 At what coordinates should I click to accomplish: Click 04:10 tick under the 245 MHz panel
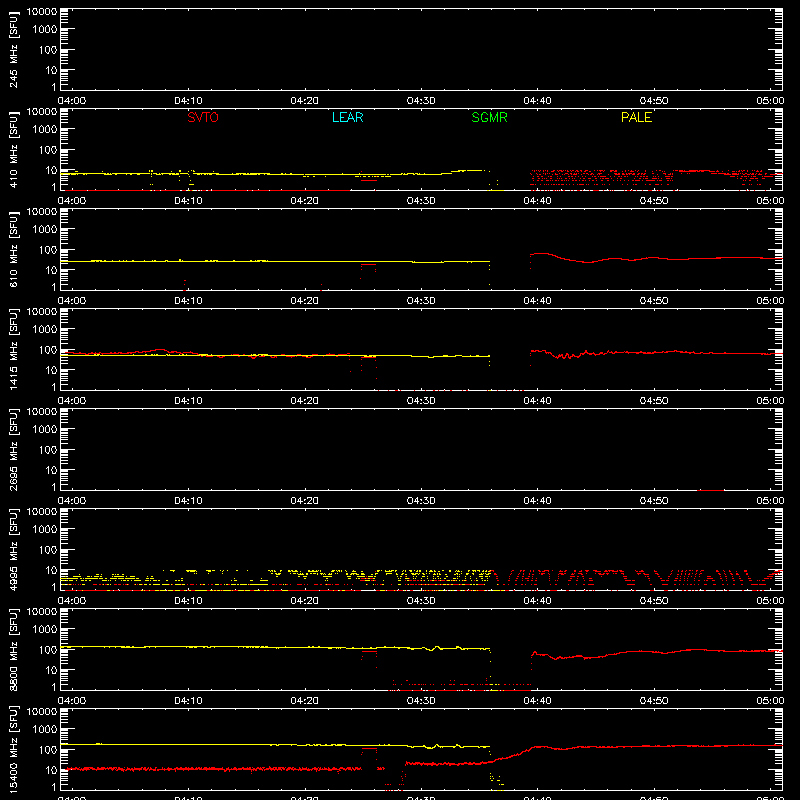(188, 101)
